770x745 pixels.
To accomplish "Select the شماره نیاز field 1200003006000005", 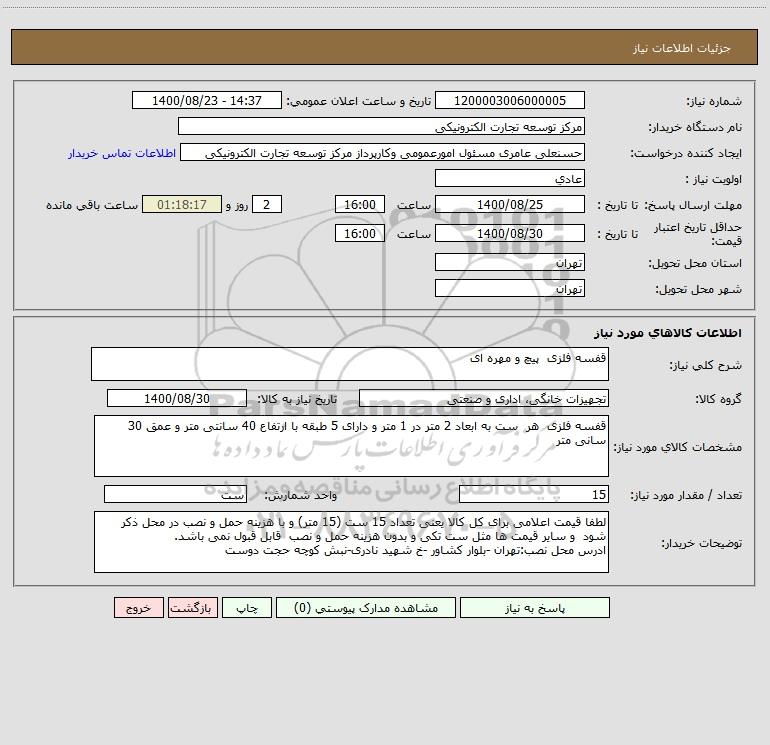I will click(510, 100).
